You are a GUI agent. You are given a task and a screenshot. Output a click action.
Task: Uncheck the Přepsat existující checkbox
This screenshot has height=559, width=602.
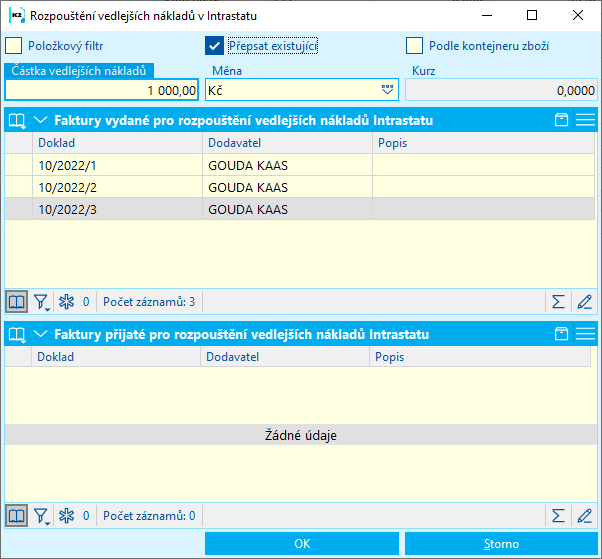[x=214, y=45]
